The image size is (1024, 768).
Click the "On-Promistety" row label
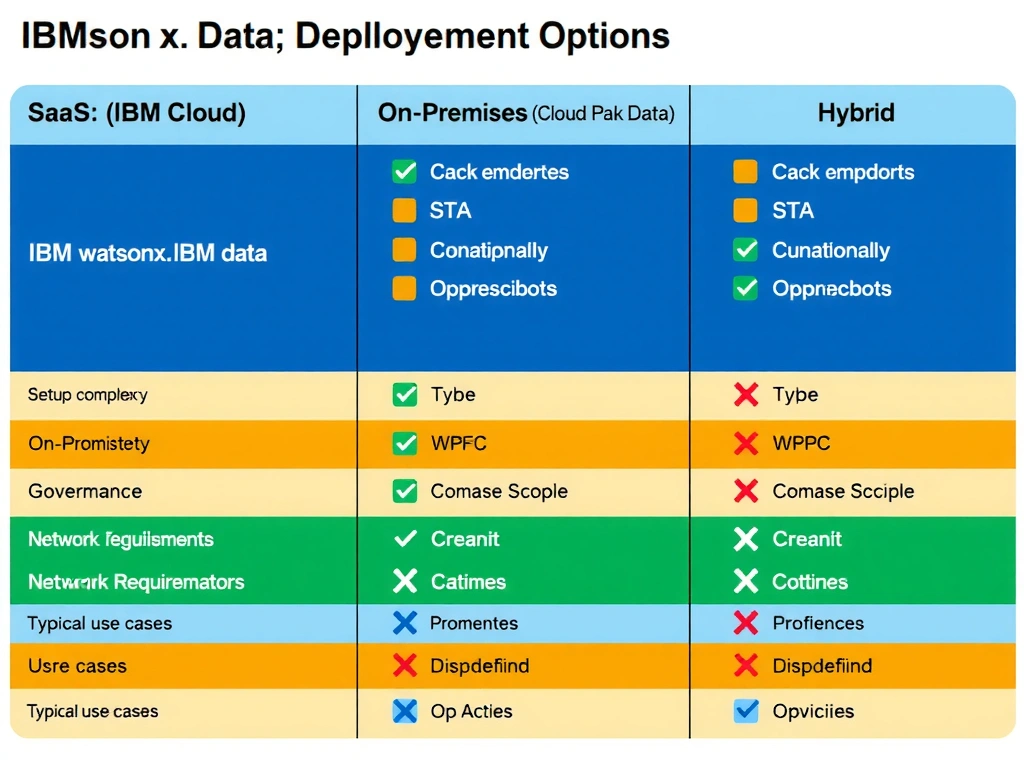[89, 443]
